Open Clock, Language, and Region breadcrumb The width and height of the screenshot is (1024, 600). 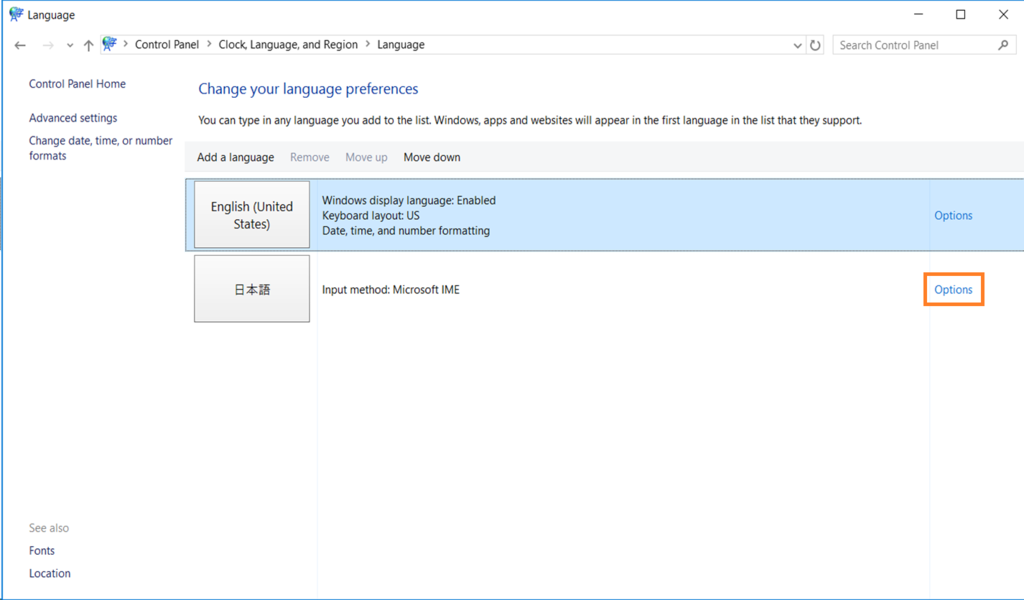point(288,44)
